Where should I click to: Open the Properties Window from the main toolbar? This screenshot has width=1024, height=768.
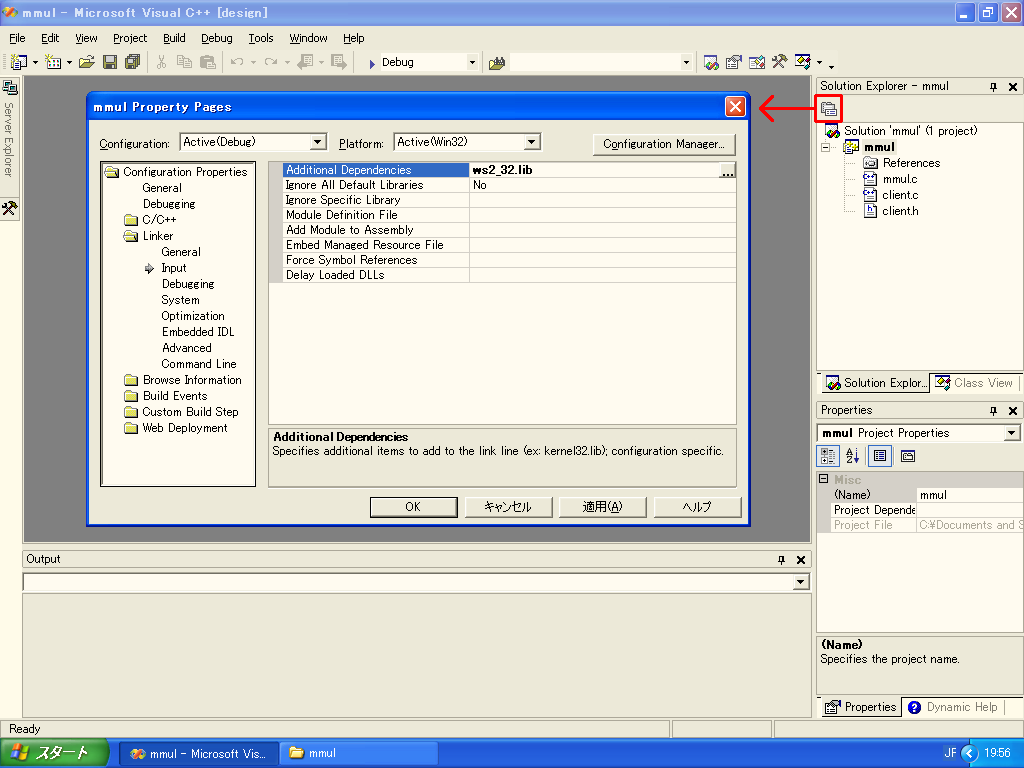tap(734, 62)
